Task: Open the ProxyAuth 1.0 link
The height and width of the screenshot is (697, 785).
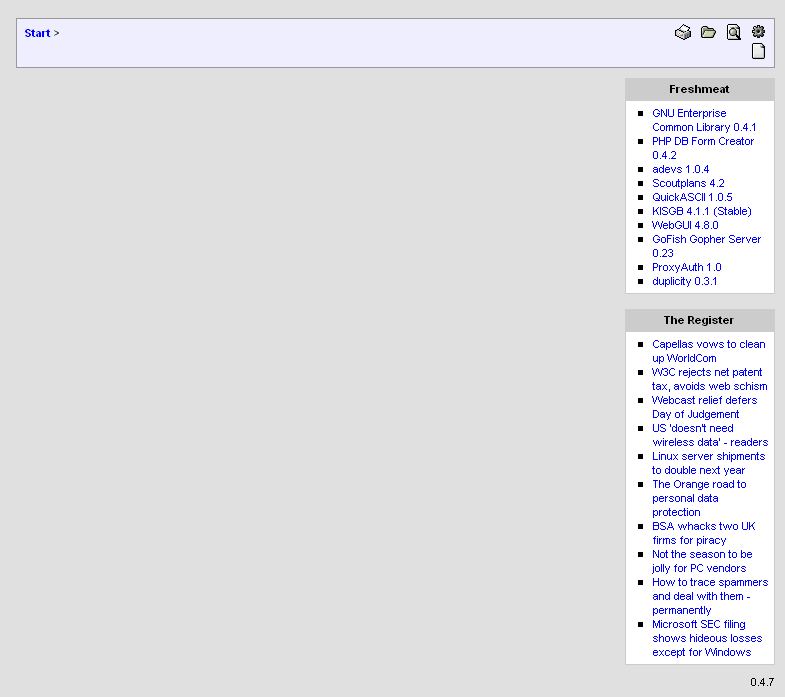Action: coord(686,267)
